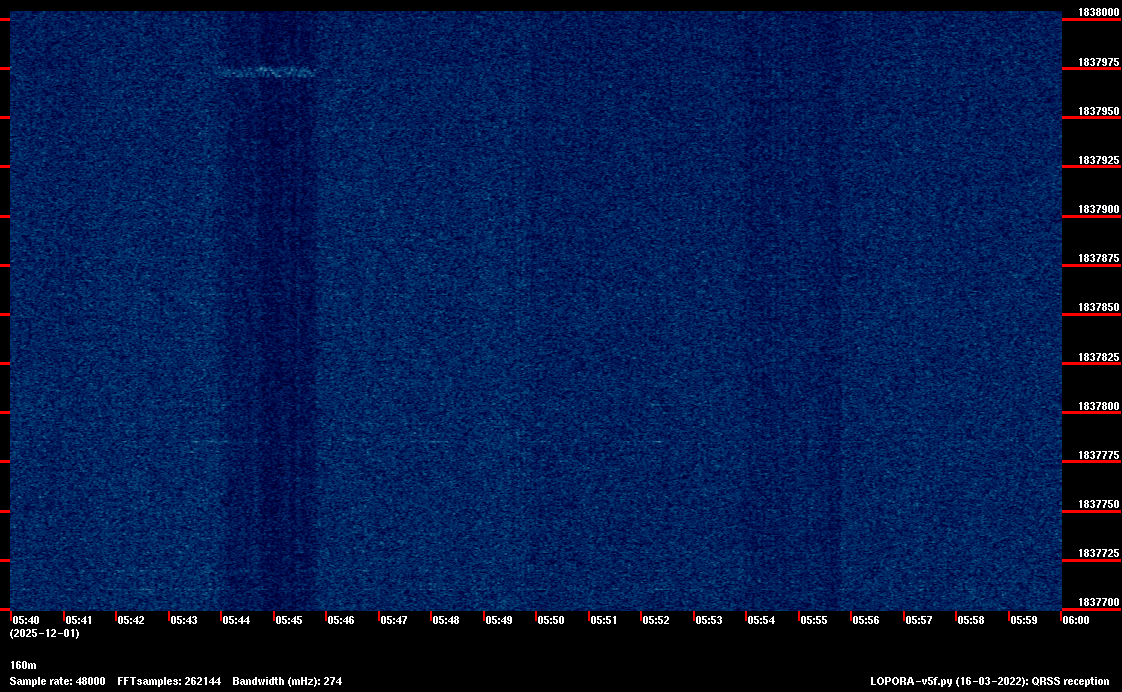Click the 05:50 time label
The image size is (1122, 692).
[551, 620]
